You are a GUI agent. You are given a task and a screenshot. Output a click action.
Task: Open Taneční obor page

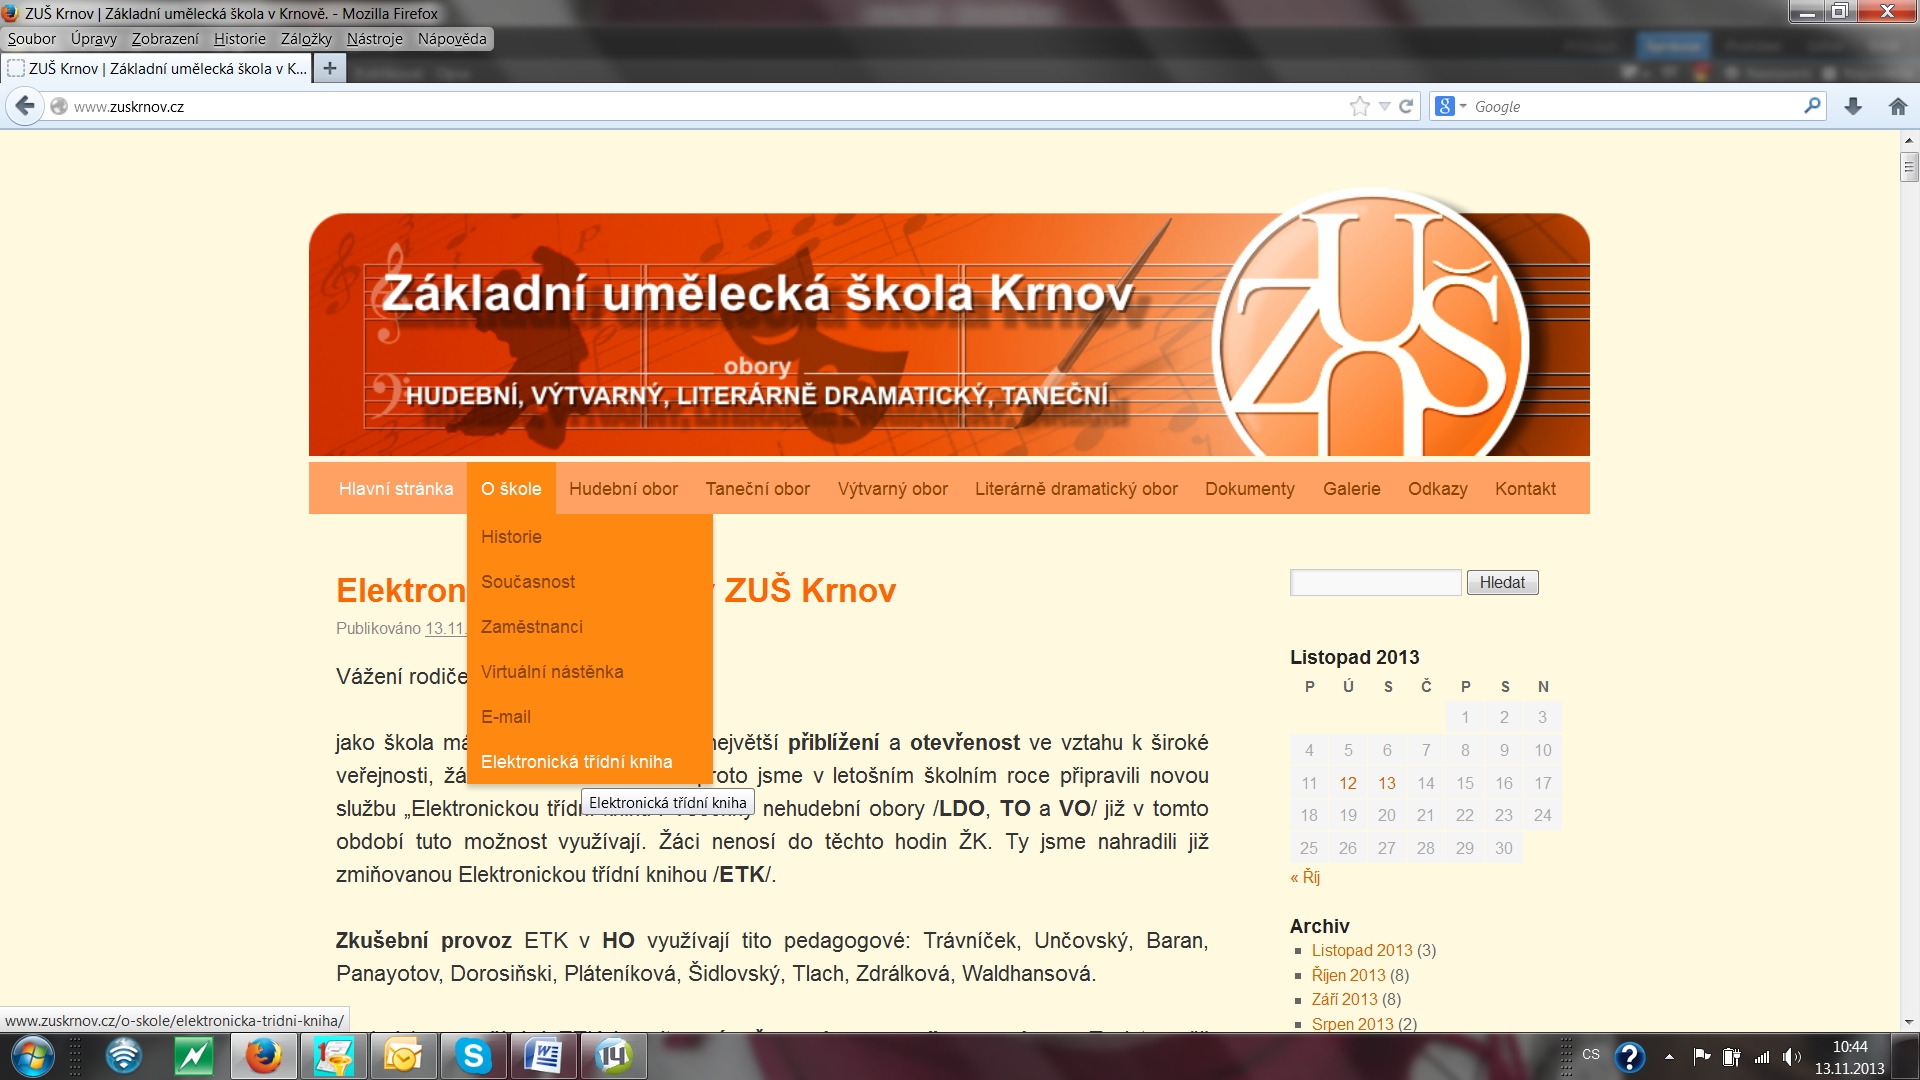(758, 489)
